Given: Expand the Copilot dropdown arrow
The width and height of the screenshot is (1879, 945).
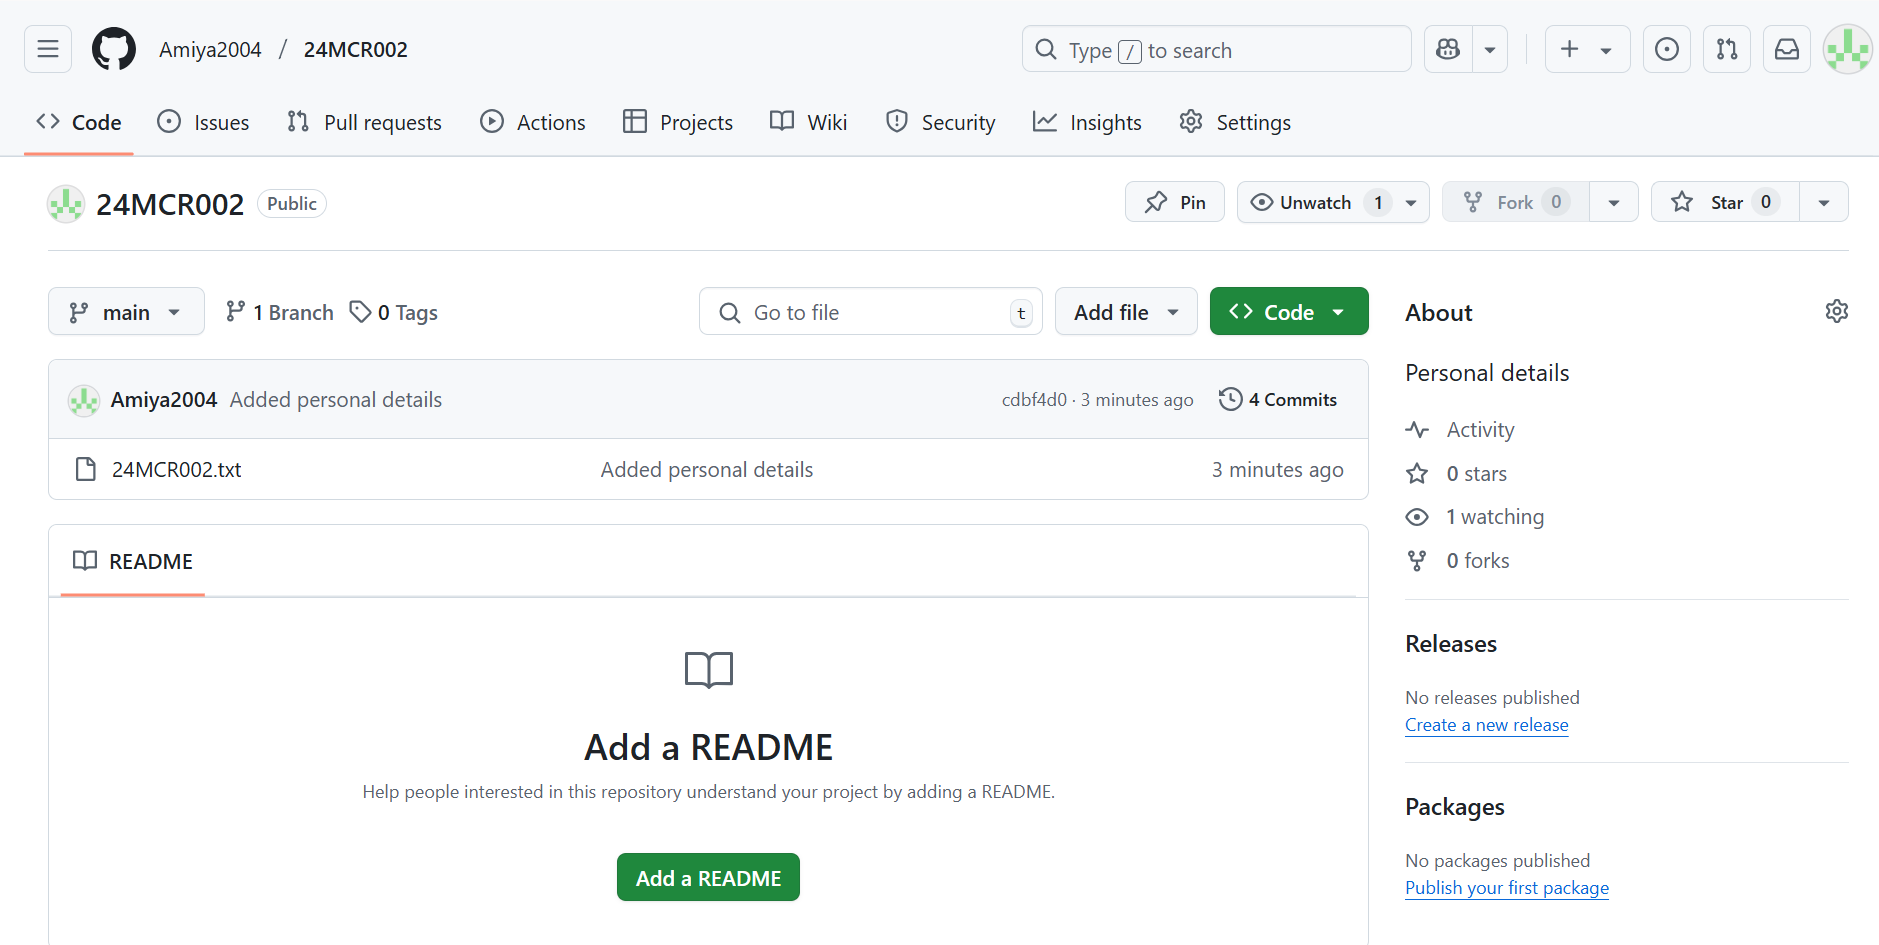Looking at the screenshot, I should coord(1490,49).
